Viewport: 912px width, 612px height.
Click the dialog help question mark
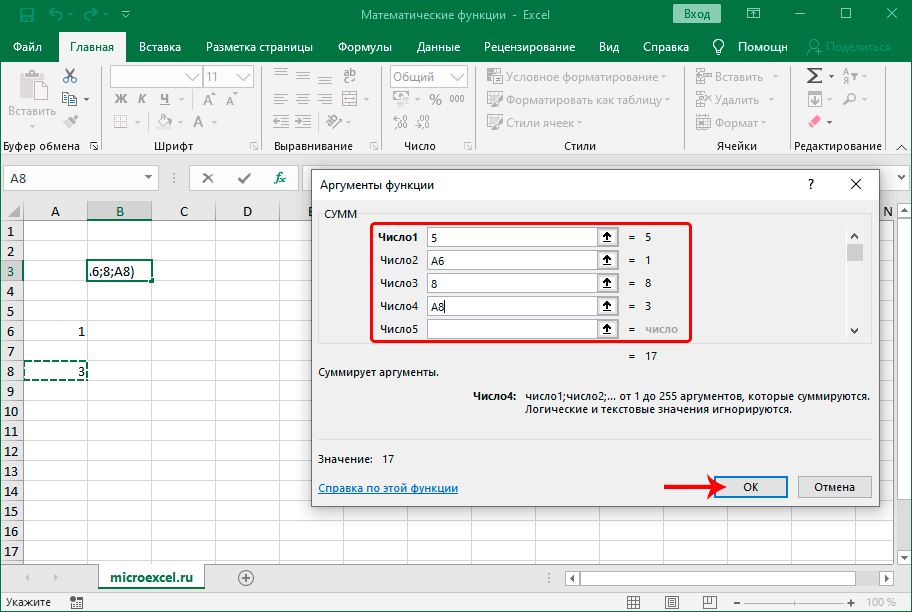pyautogui.click(x=810, y=185)
